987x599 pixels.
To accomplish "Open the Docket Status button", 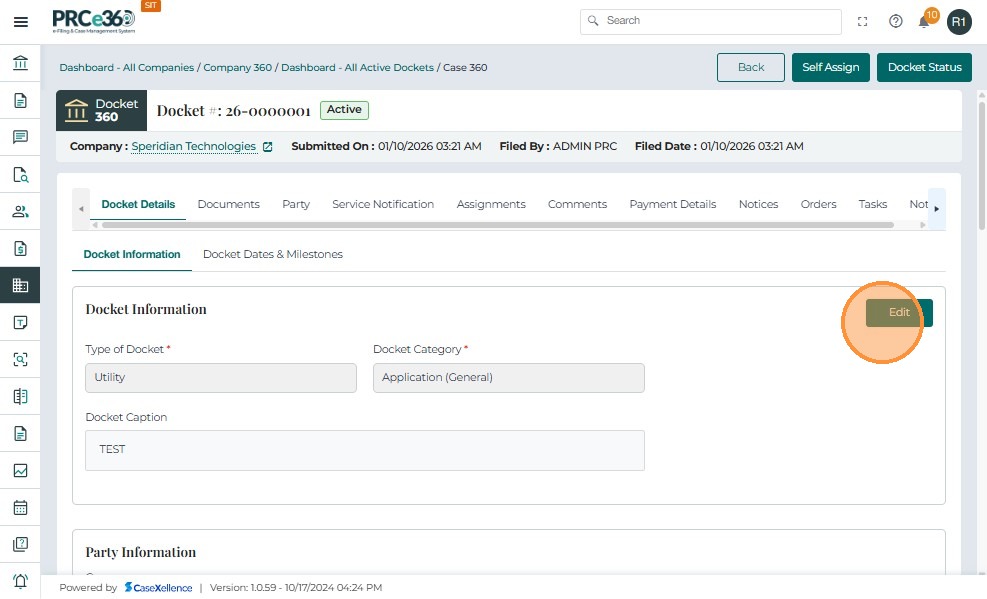I will tap(924, 67).
